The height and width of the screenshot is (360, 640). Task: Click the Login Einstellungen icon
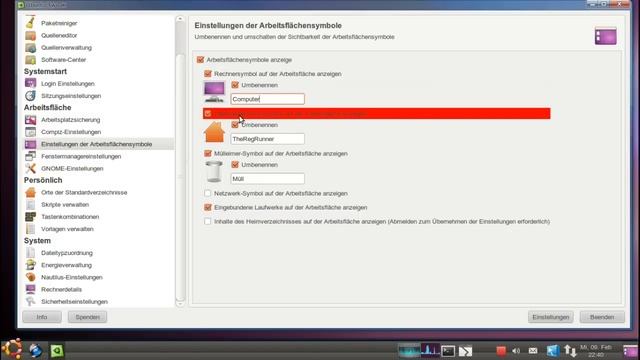tap(30, 83)
